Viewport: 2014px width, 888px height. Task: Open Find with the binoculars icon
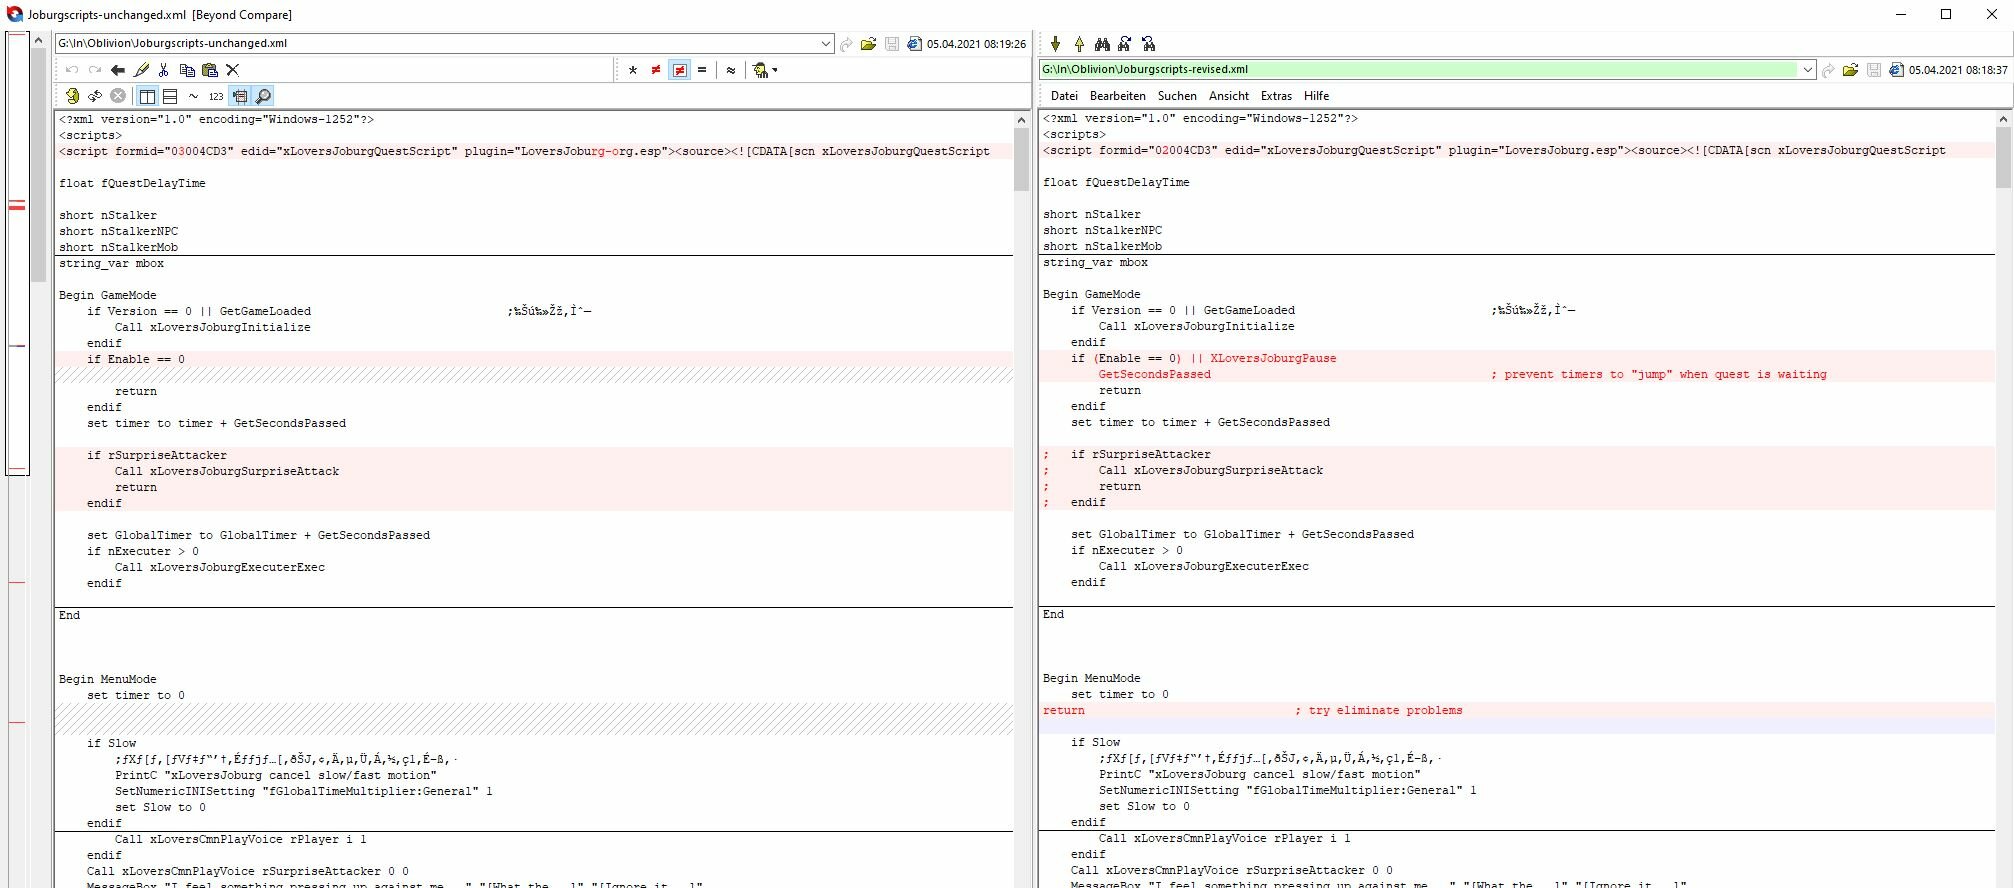tap(1102, 43)
